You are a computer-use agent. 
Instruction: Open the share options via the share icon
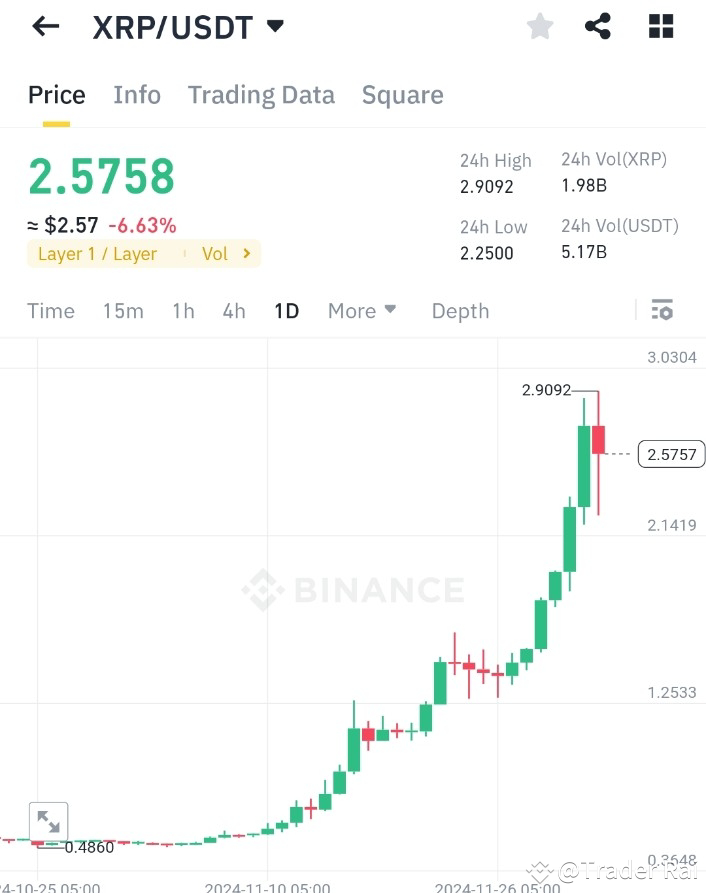point(598,26)
